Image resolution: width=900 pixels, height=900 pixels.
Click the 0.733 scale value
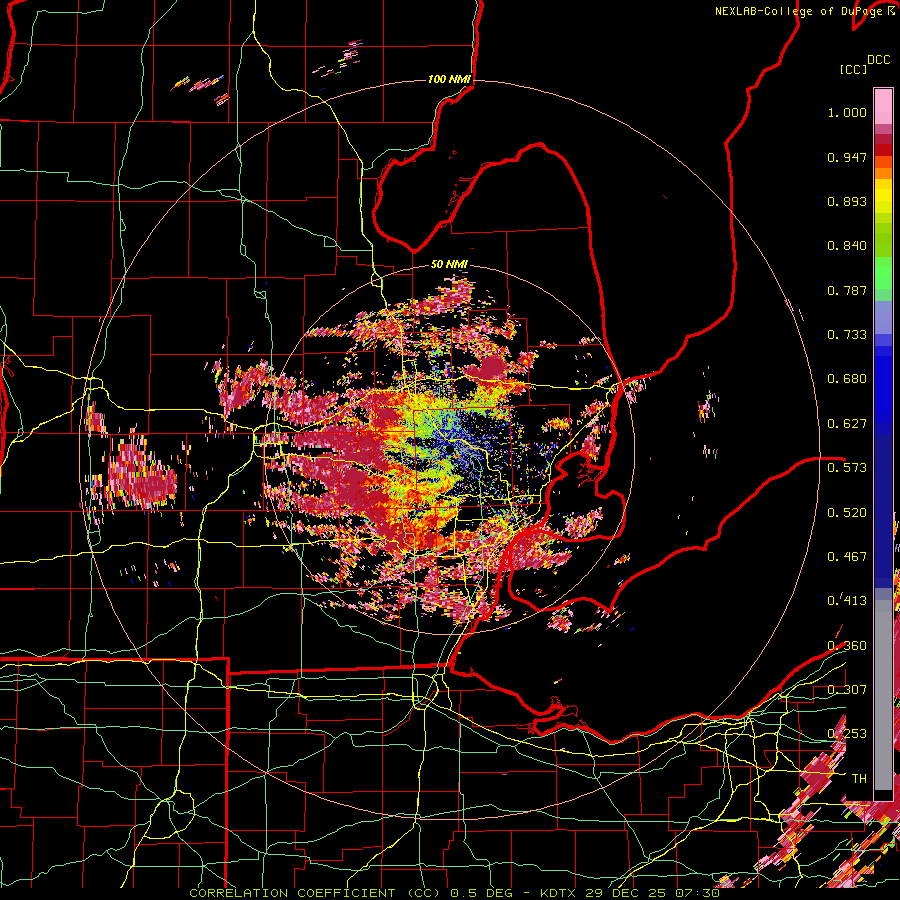847,335
